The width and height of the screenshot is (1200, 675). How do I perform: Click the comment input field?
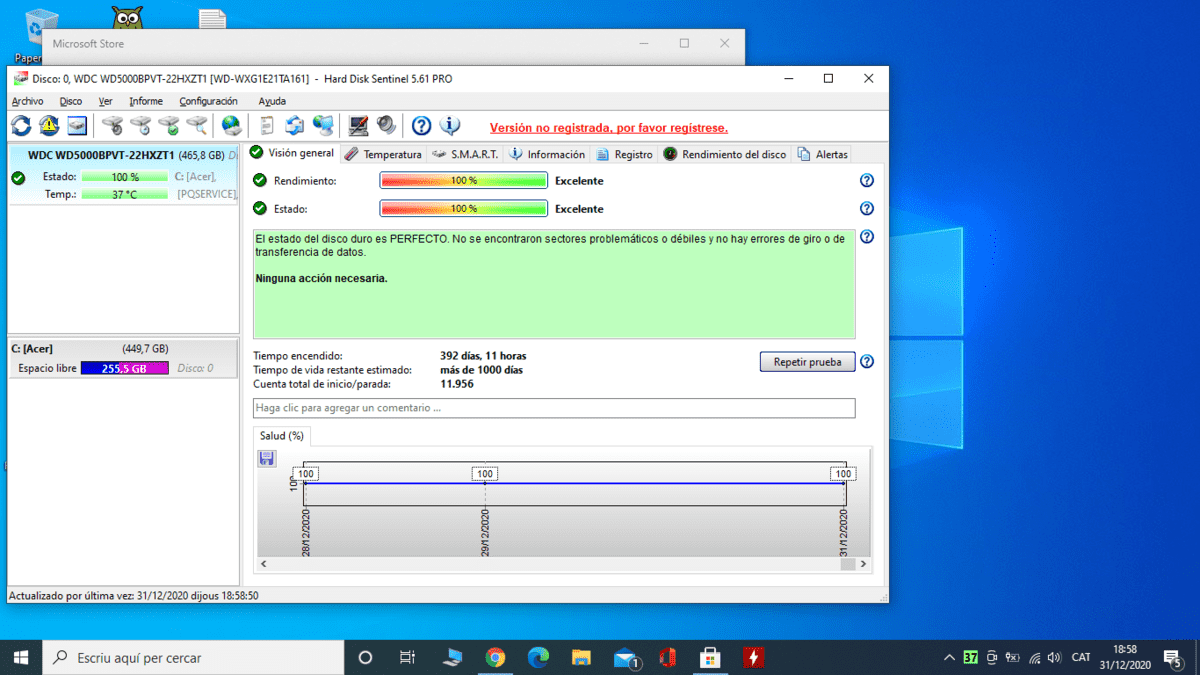click(x=554, y=408)
